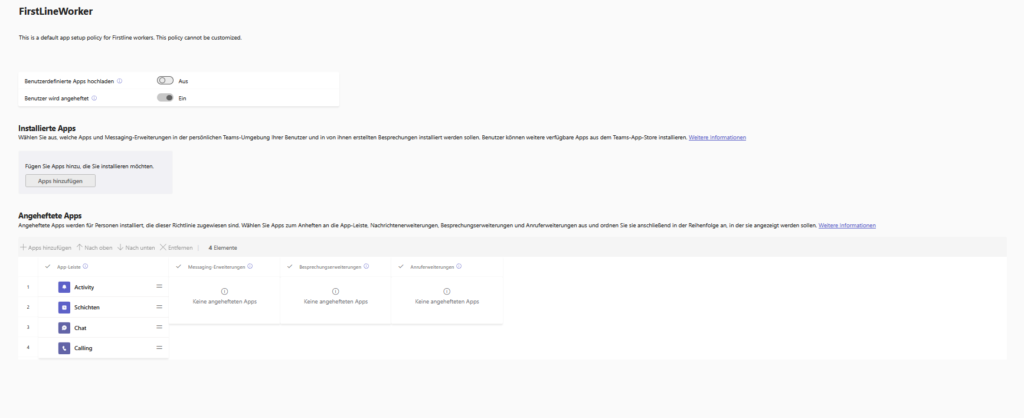Click the Chat app icon

coord(64,327)
